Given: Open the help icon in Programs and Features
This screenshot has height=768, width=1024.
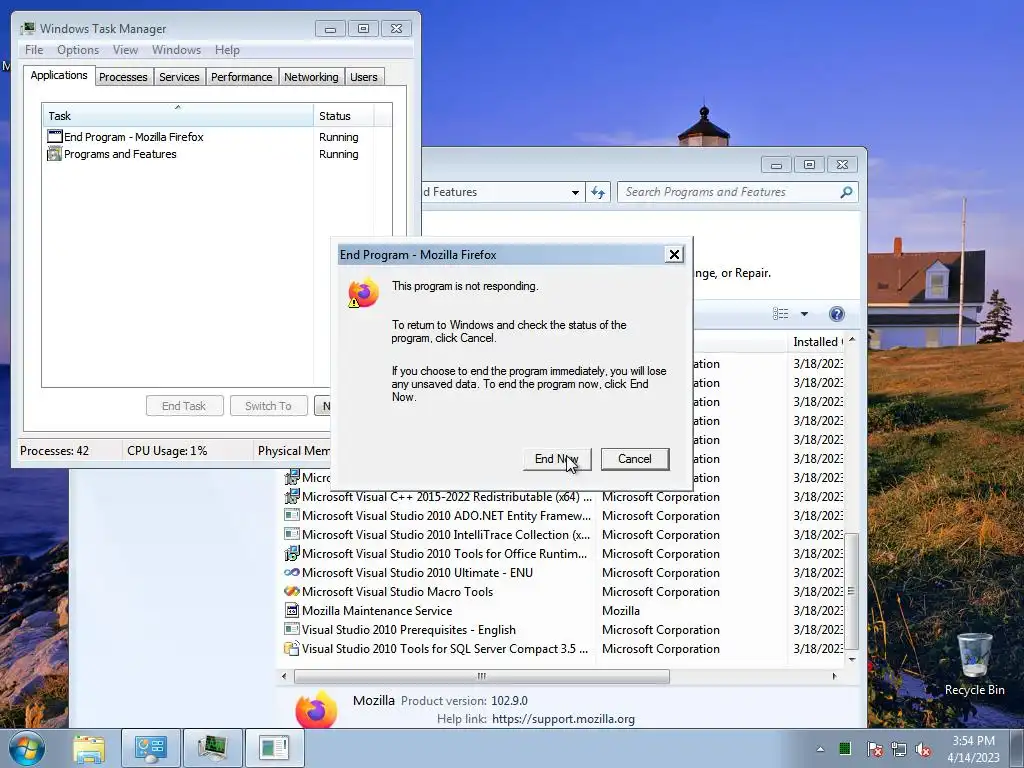Looking at the screenshot, I should [837, 314].
